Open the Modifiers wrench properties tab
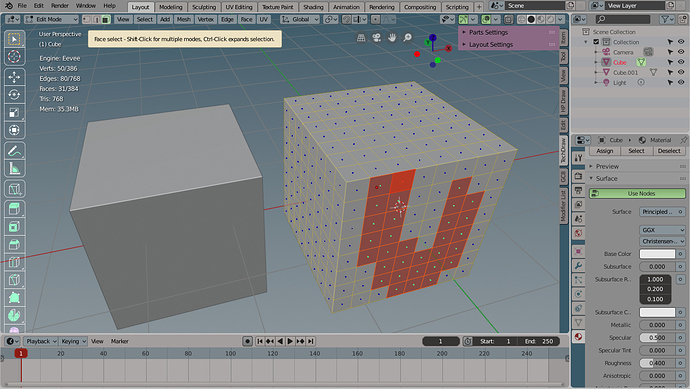This screenshot has width=690, height=389. (578, 265)
